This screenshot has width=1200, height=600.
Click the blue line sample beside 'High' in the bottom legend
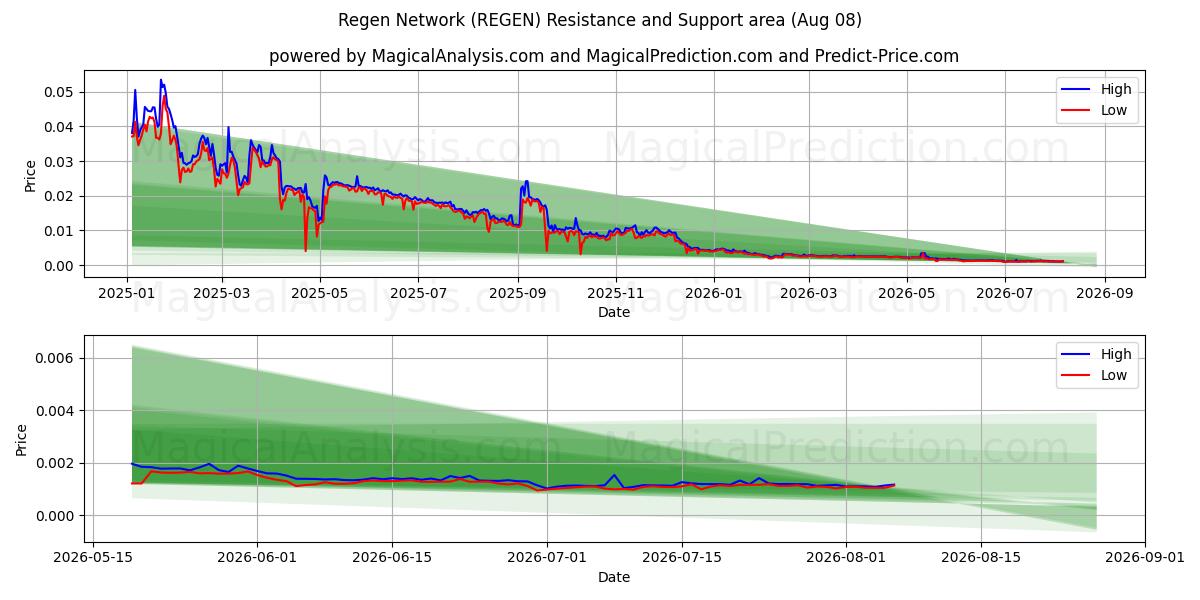(1077, 355)
